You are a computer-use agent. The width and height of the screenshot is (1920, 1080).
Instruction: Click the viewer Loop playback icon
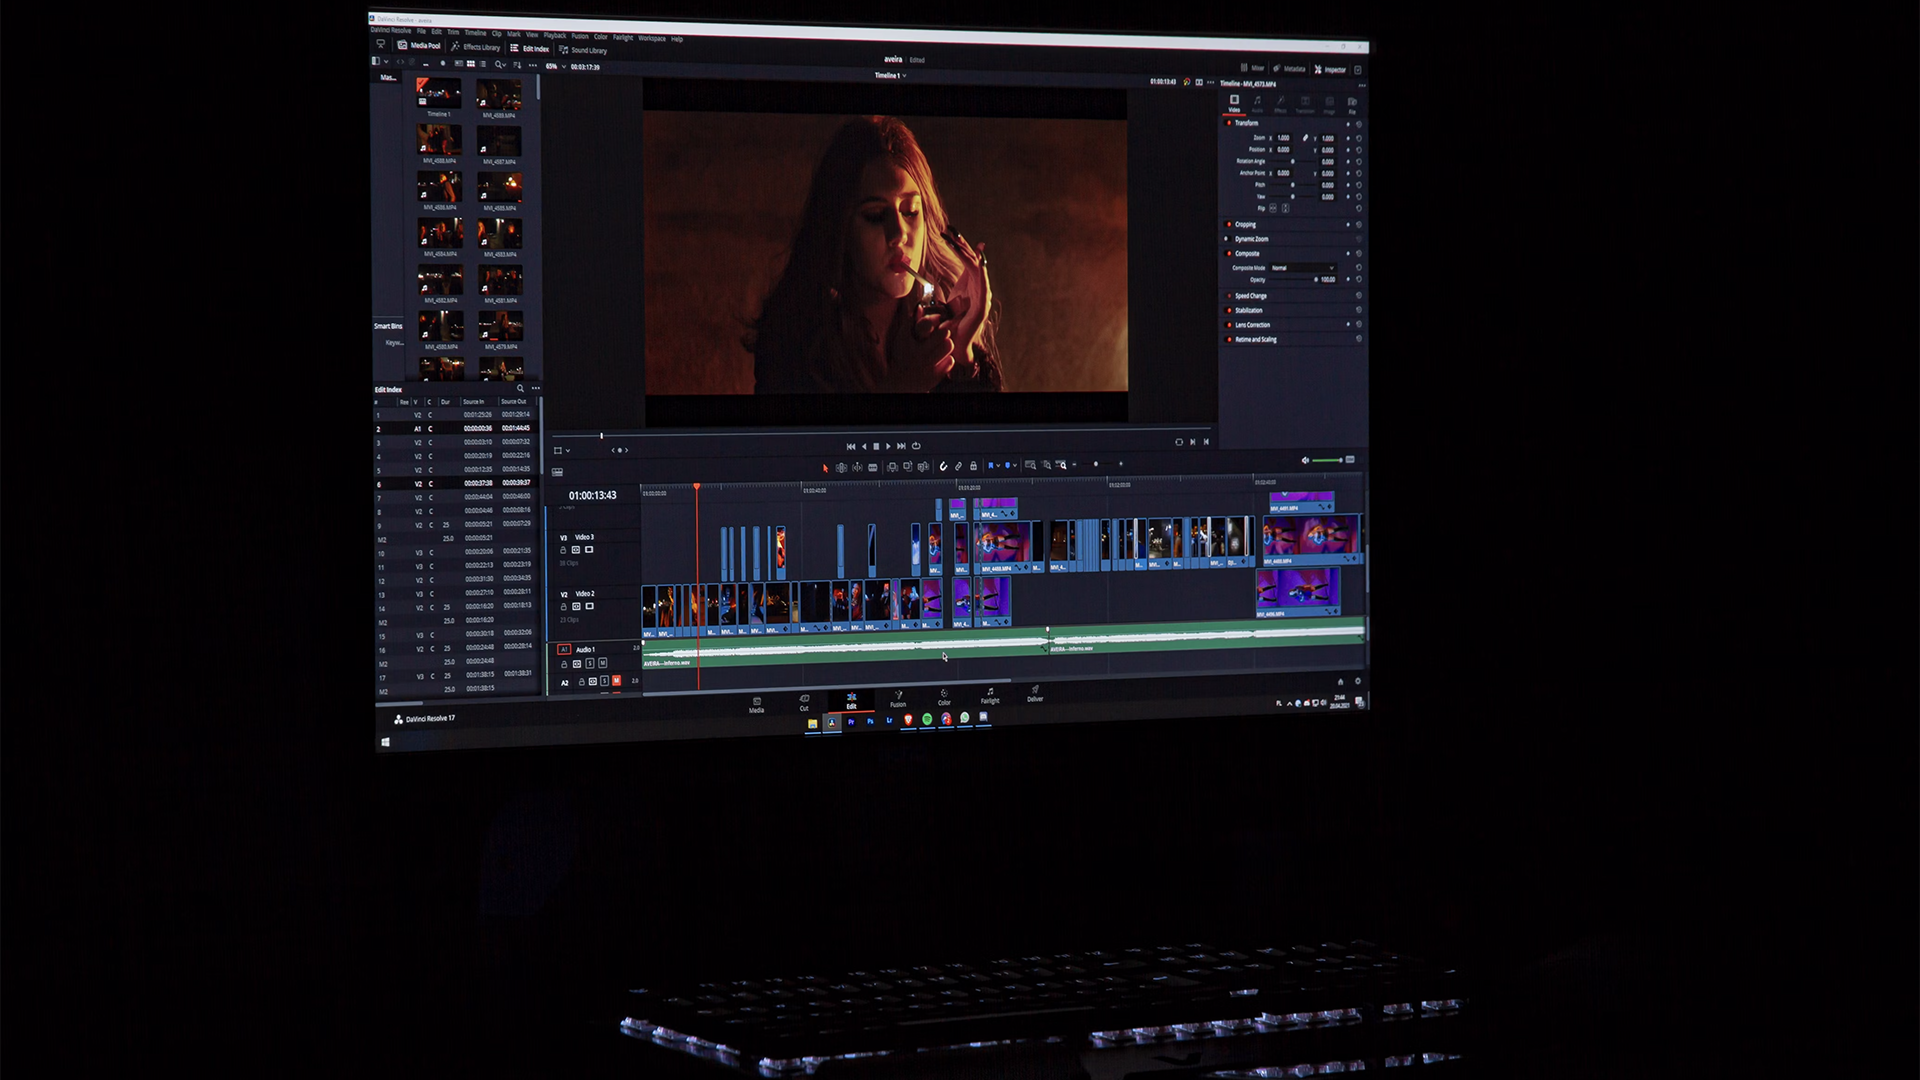coord(916,446)
